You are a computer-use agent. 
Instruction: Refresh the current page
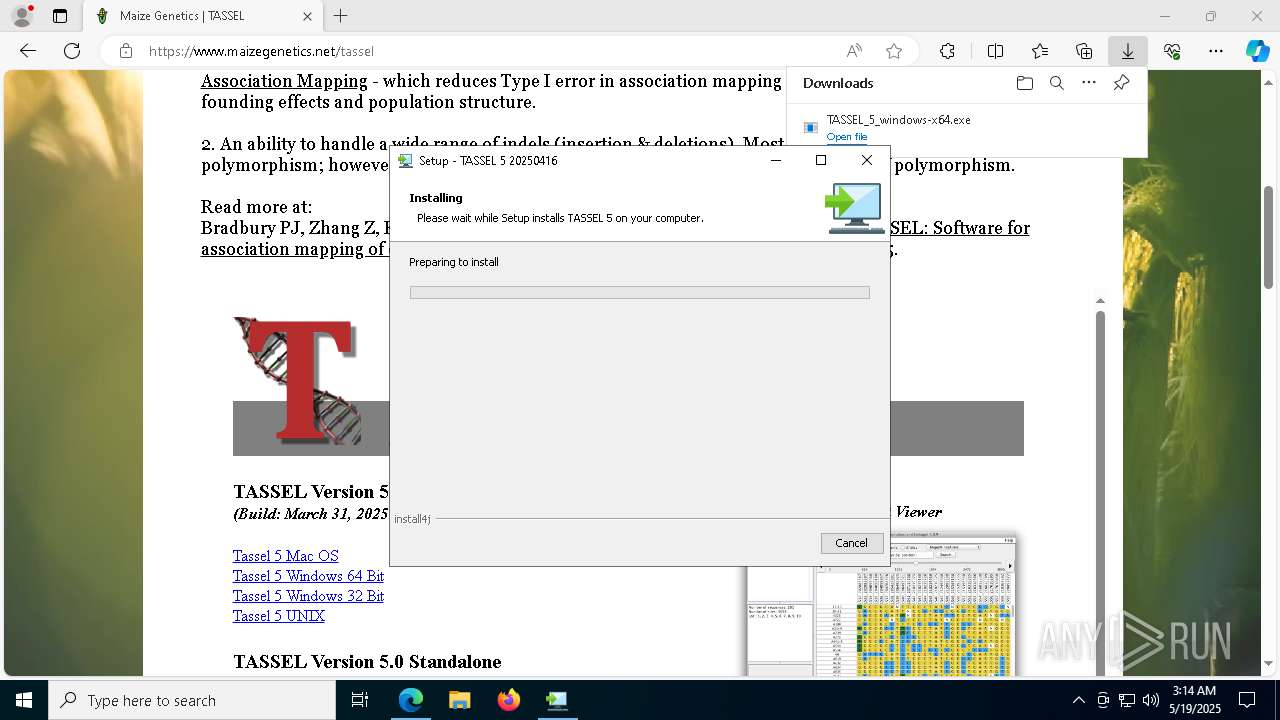pyautogui.click(x=72, y=51)
